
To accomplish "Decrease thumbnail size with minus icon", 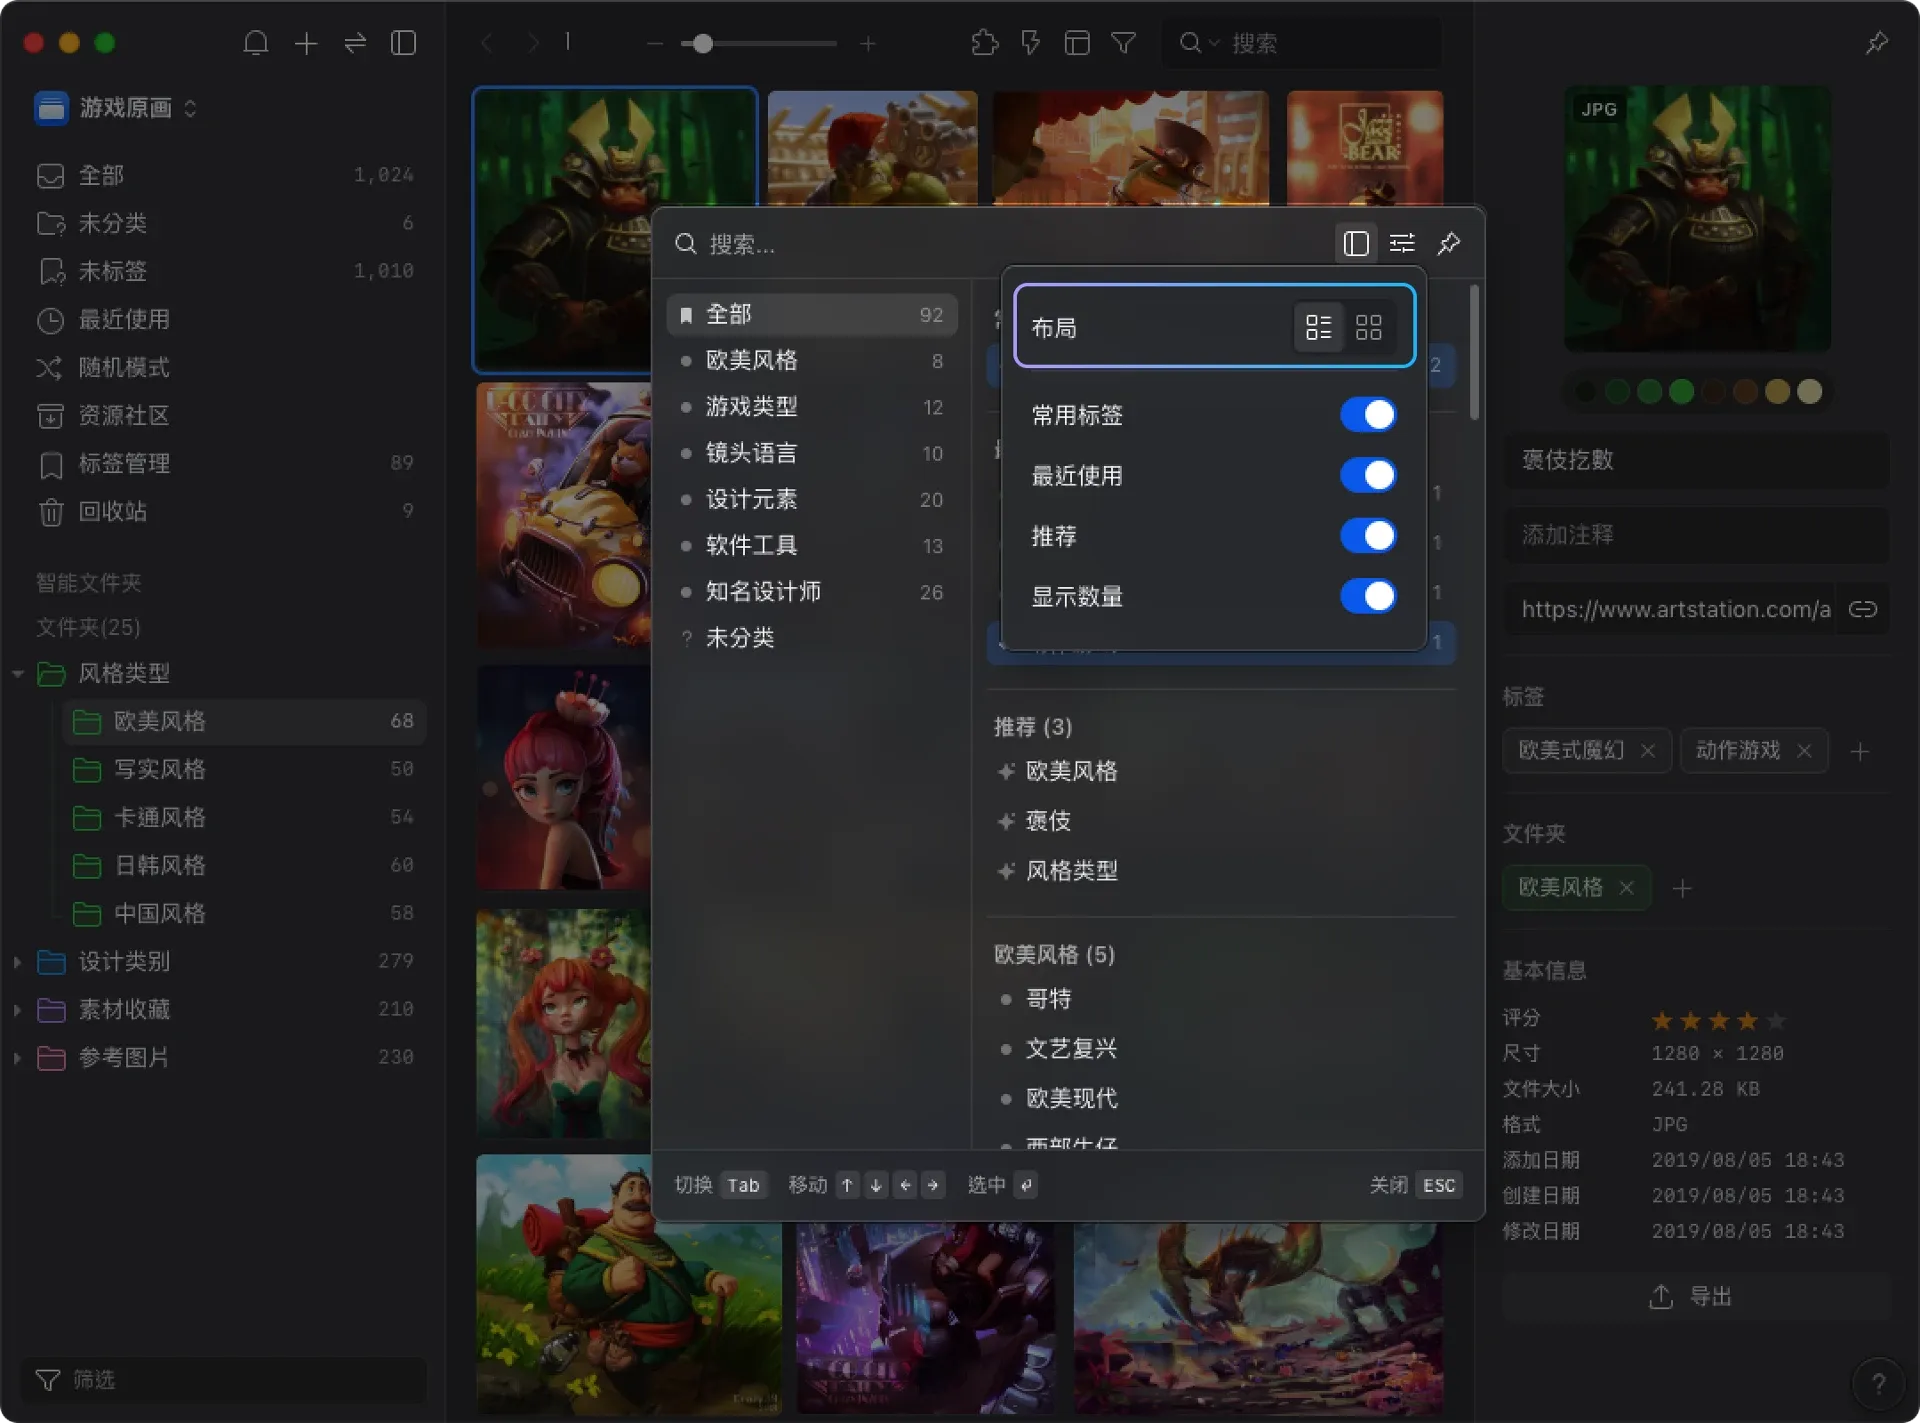I will [655, 43].
